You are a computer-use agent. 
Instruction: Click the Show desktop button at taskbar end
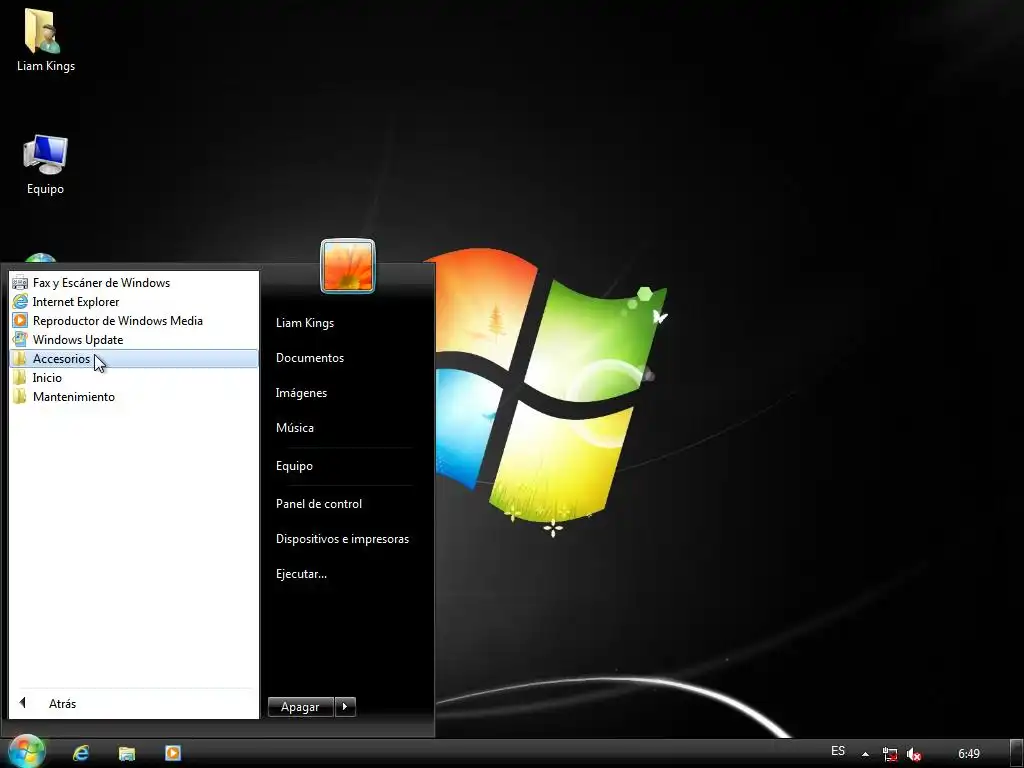coord(1017,753)
